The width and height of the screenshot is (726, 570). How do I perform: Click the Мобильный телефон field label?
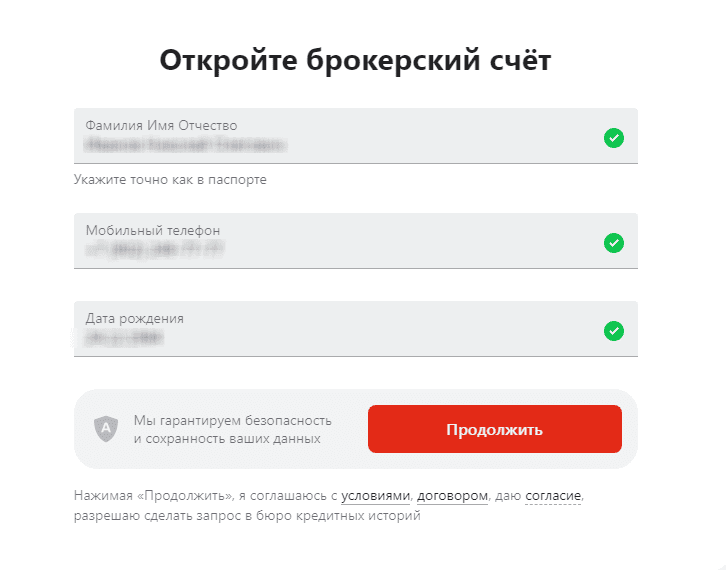click(152, 230)
